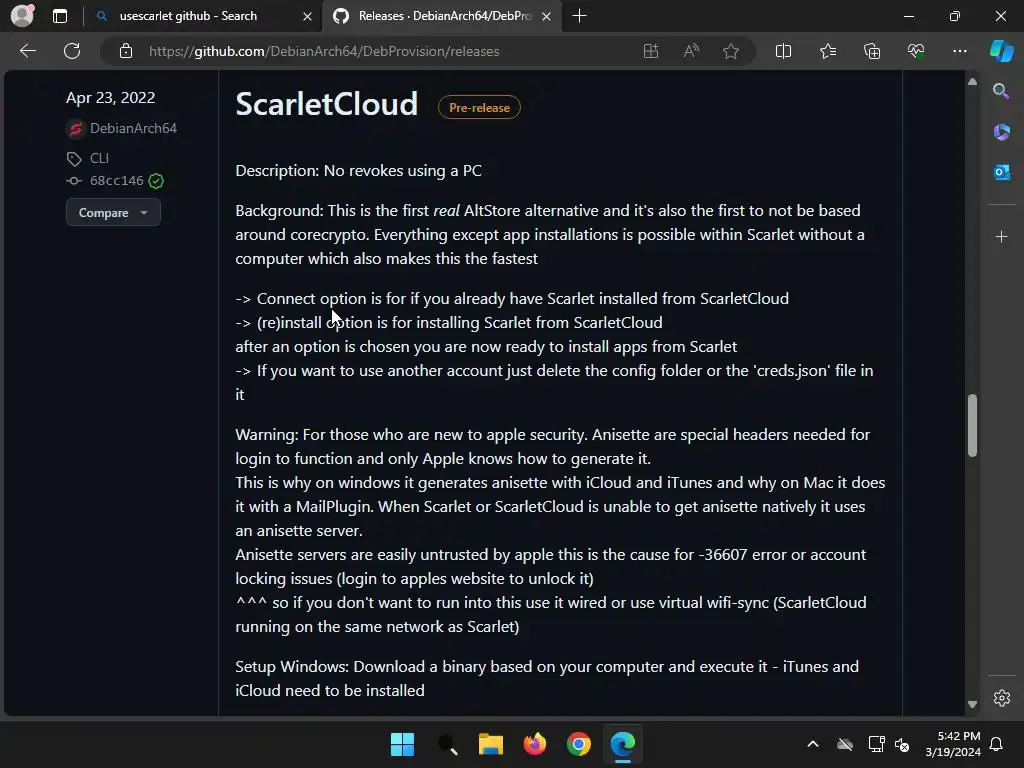
Task: Open the Windows Start menu
Action: [x=402, y=744]
